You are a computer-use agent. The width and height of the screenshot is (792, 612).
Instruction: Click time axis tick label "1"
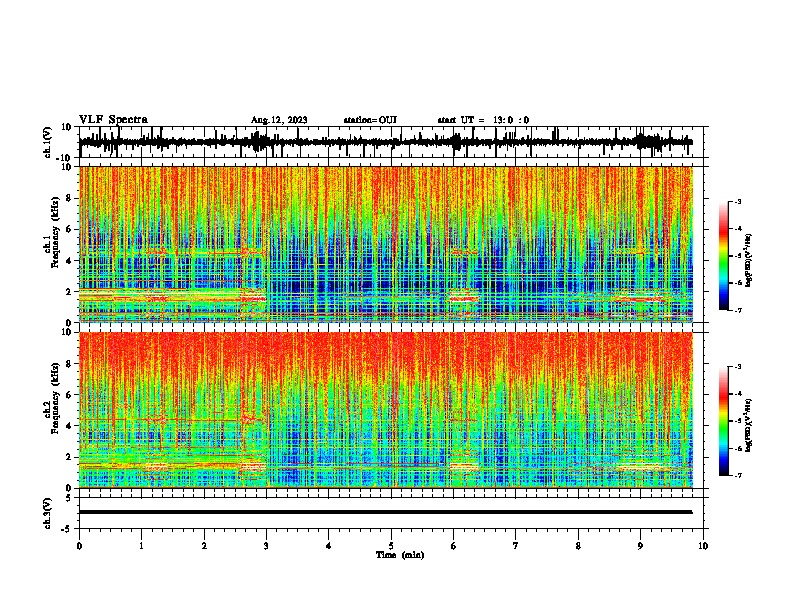pos(141,546)
